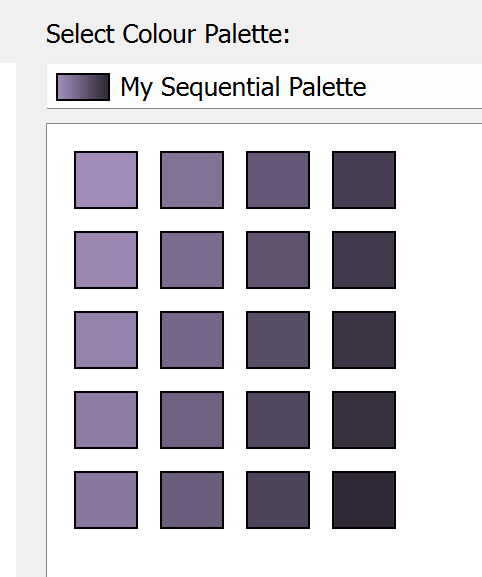Pick the third swatch in the third row
This screenshot has height=577, width=482.
coord(278,340)
